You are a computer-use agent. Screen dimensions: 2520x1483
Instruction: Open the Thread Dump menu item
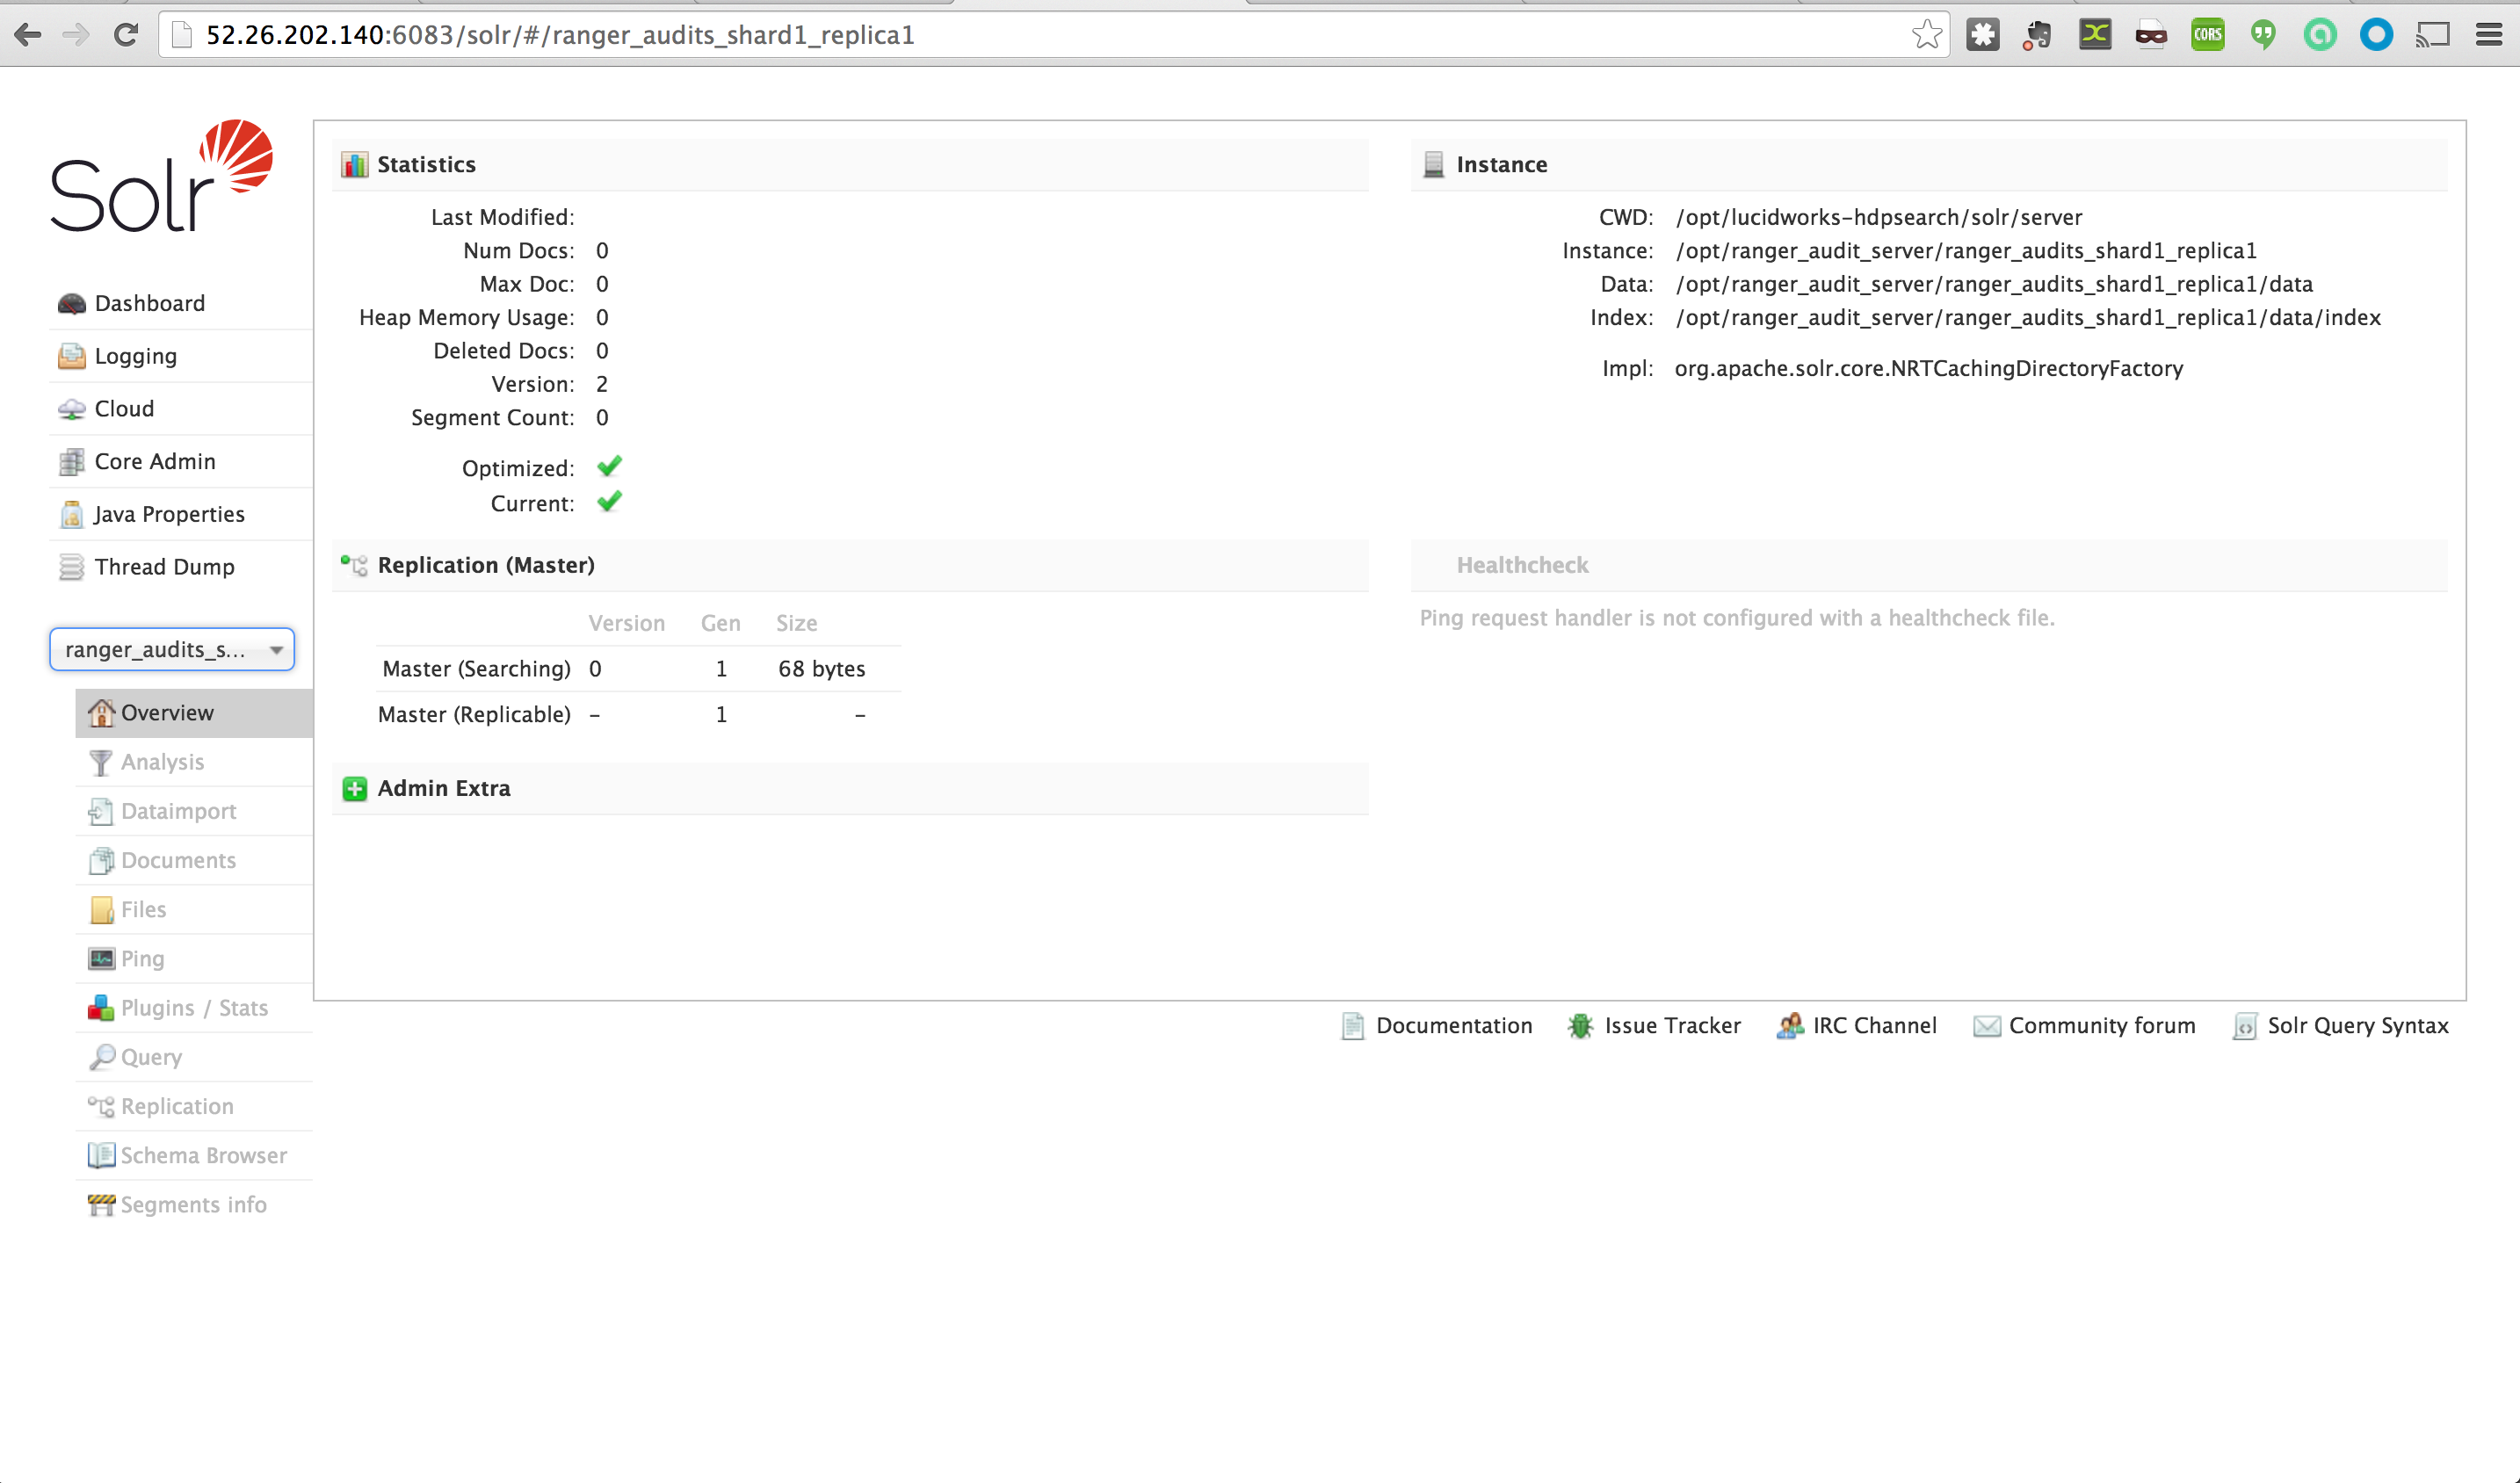tap(165, 567)
